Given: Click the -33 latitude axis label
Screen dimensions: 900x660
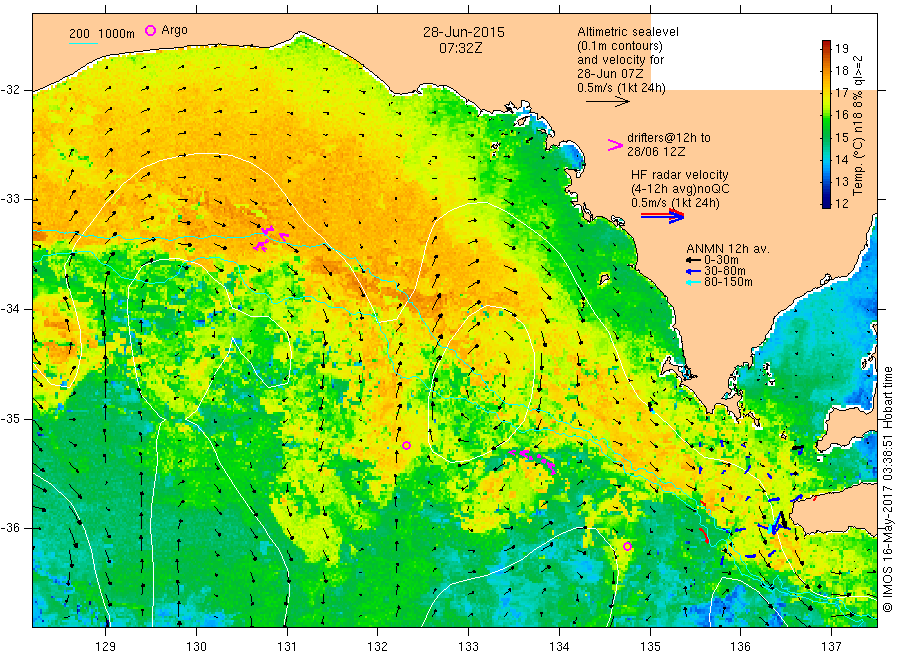Looking at the screenshot, I should click(x=11, y=199).
